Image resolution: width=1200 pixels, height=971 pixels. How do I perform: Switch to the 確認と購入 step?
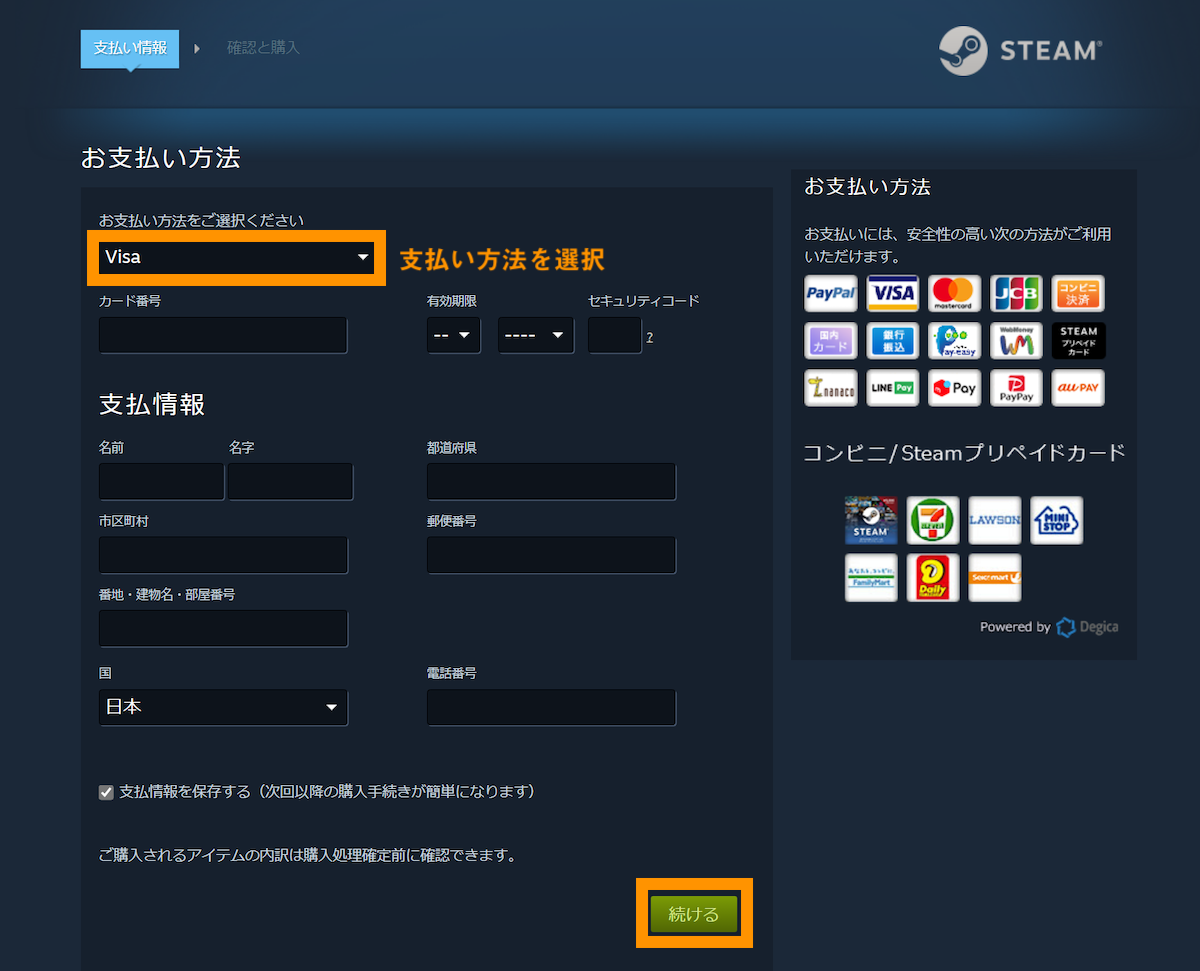point(263,47)
